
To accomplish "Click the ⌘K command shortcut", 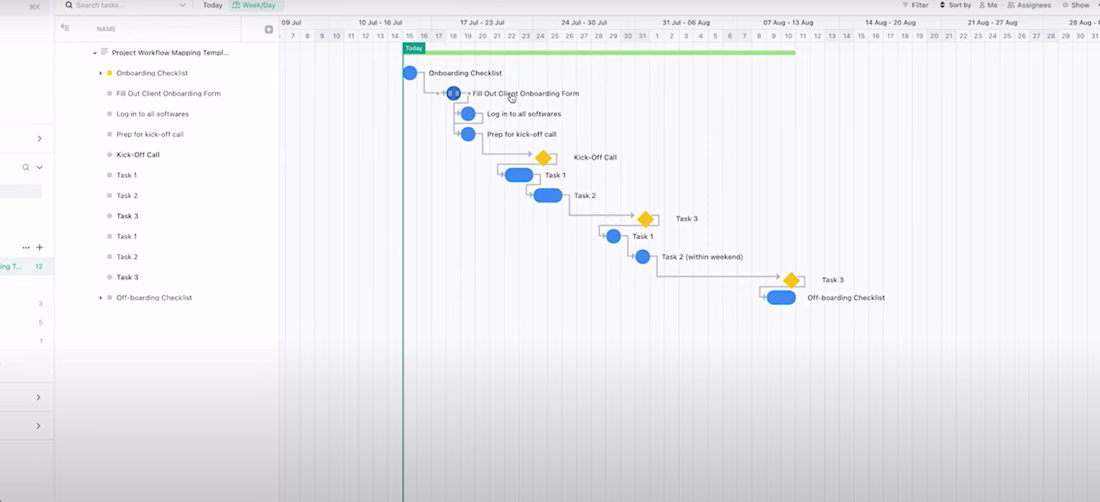I will [x=34, y=6].
